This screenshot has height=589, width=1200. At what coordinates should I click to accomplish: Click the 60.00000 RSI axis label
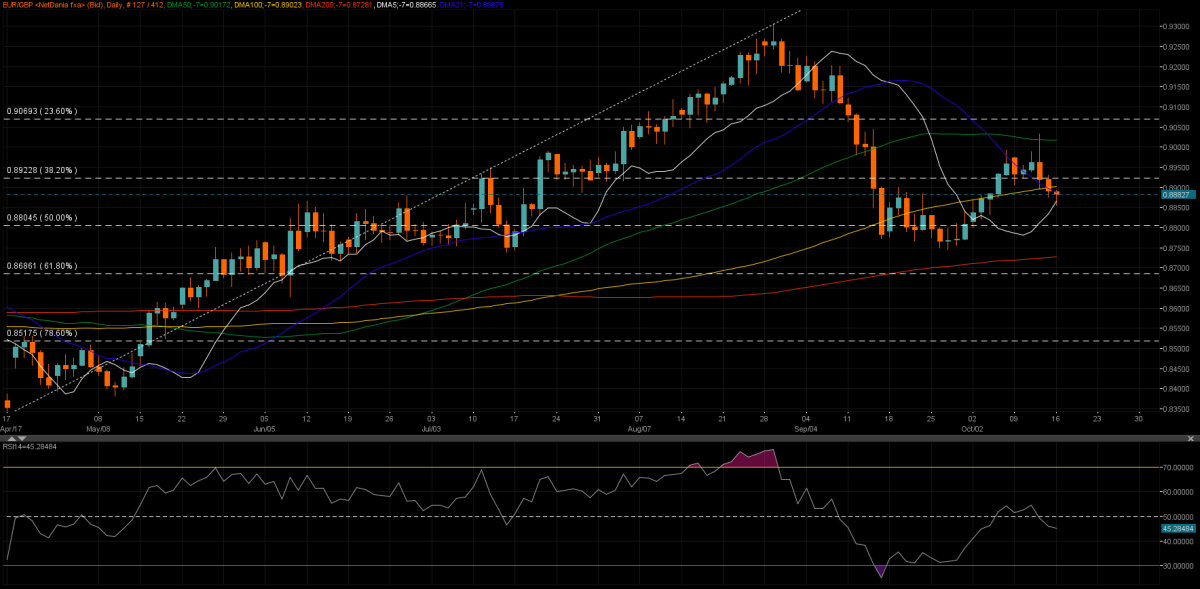[1176, 492]
